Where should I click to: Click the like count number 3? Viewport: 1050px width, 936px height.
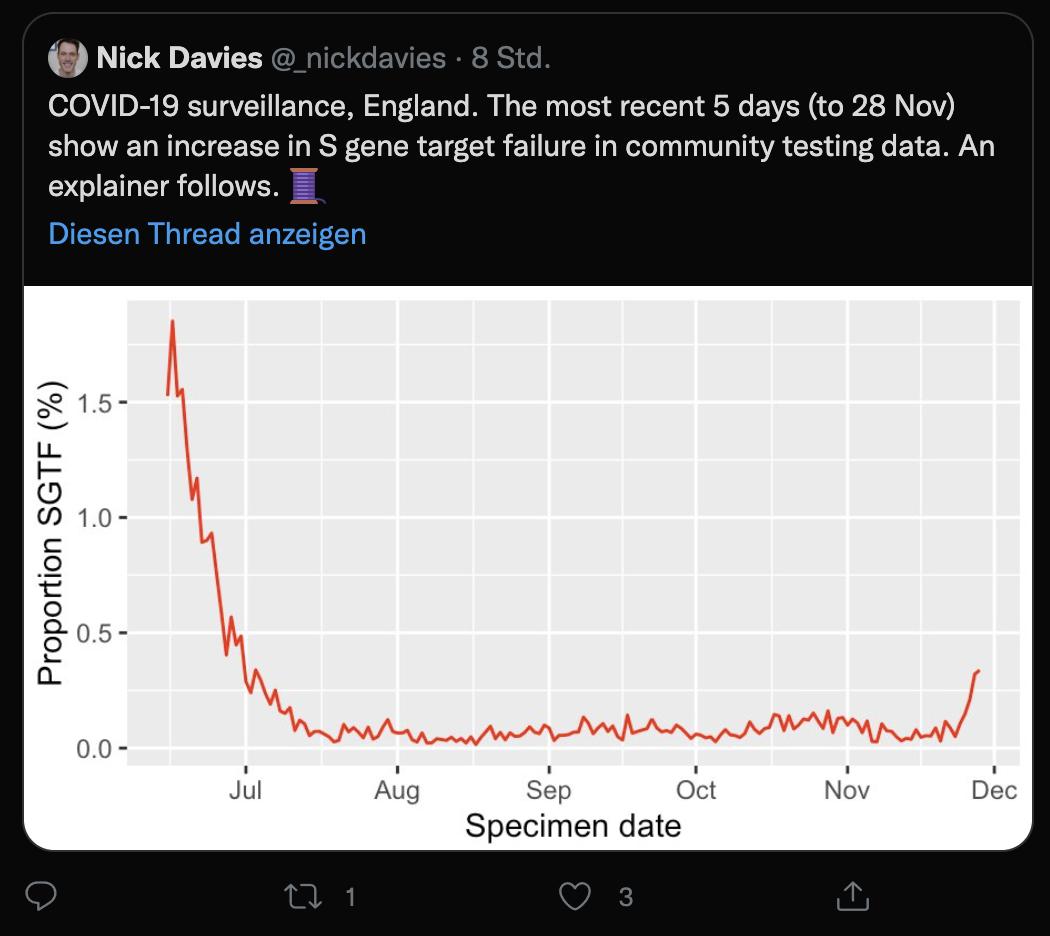[625, 897]
